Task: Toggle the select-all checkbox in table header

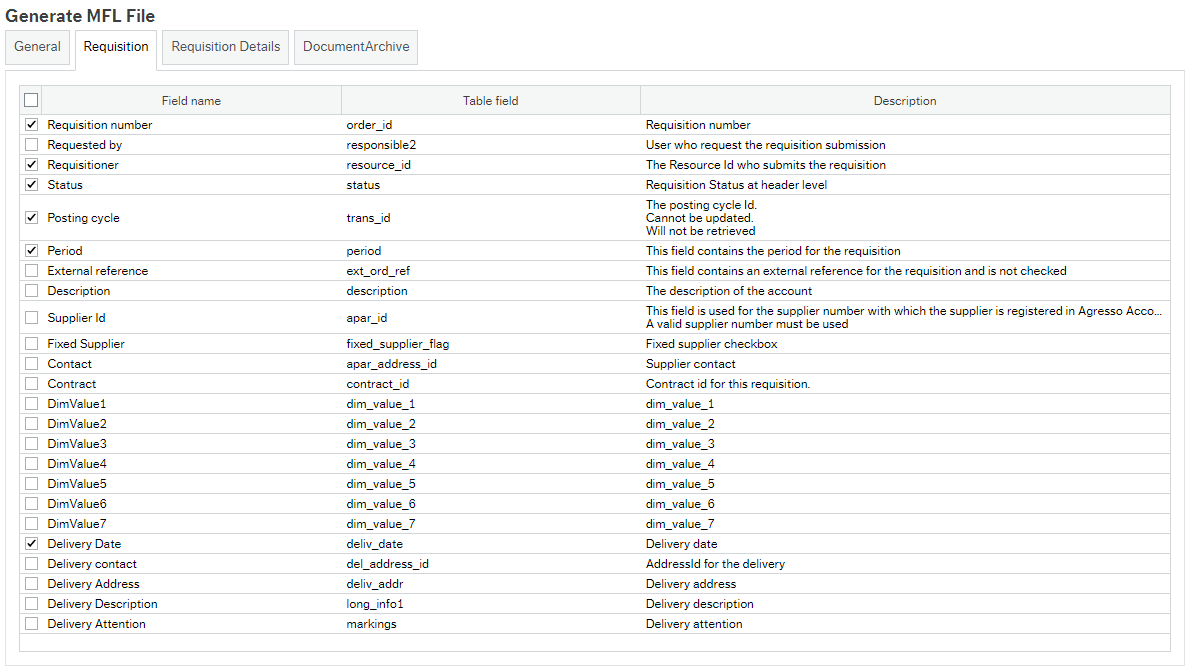Action: click(31, 100)
